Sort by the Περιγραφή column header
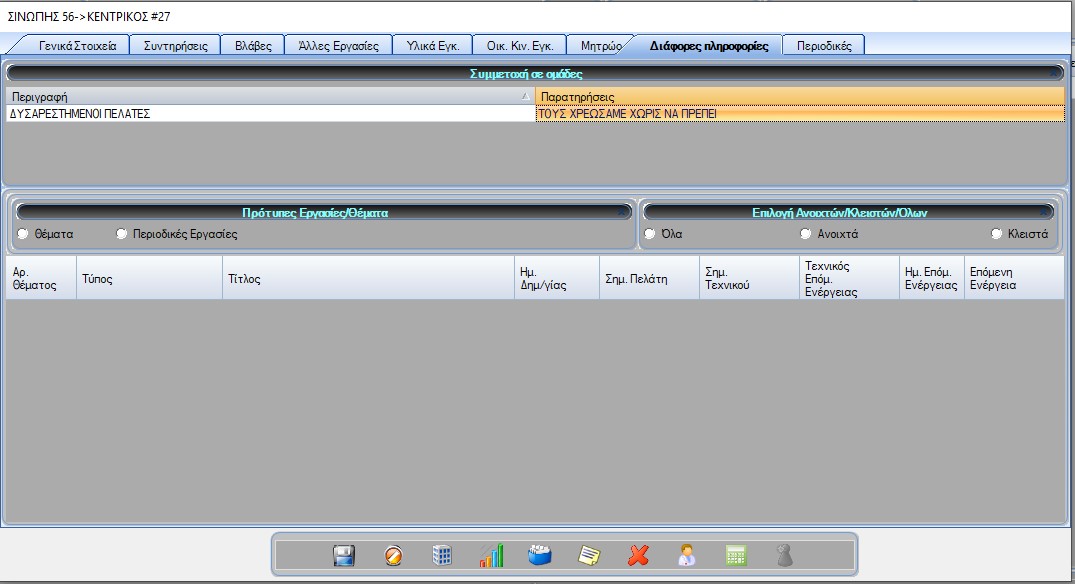 (268, 97)
